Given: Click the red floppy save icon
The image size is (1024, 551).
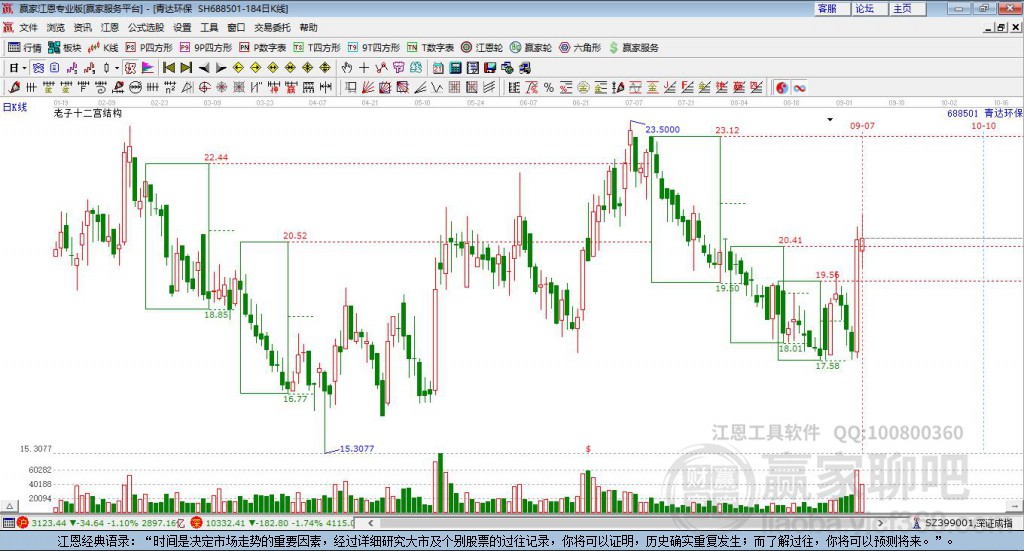Looking at the screenshot, I should tap(490, 68).
